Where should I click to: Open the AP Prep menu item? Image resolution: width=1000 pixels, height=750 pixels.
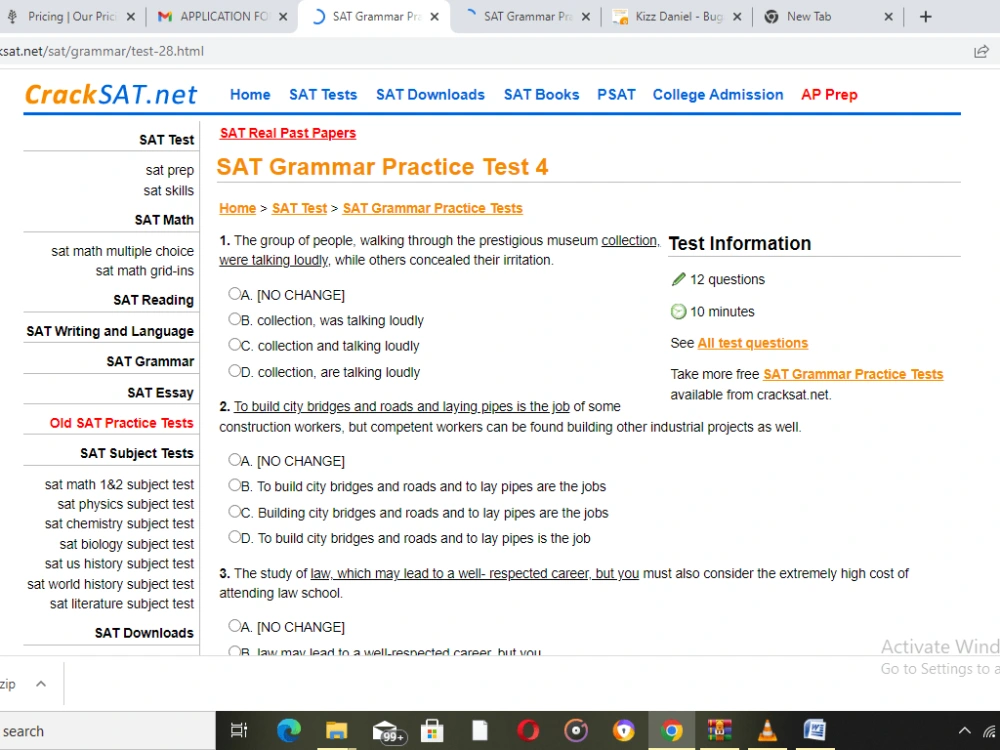pos(829,94)
